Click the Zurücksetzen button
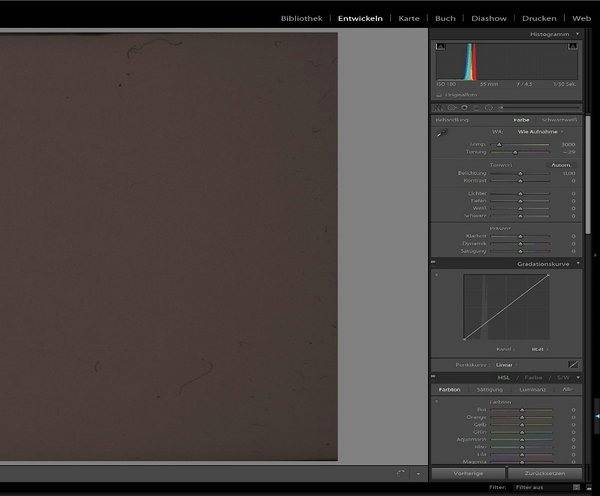The width and height of the screenshot is (600, 496). pos(545,473)
